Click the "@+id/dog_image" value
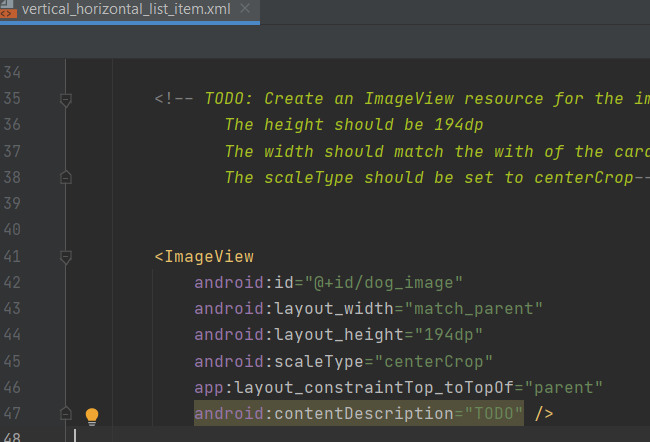This screenshot has height=442, width=650. (x=383, y=283)
